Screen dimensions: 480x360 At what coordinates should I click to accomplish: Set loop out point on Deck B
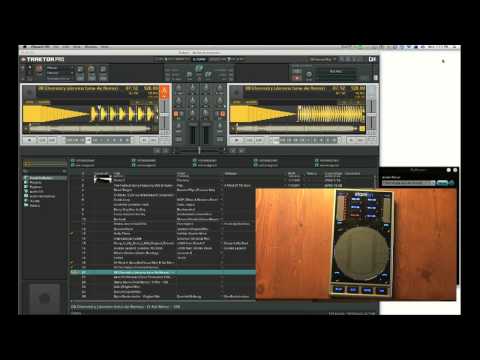361,140
